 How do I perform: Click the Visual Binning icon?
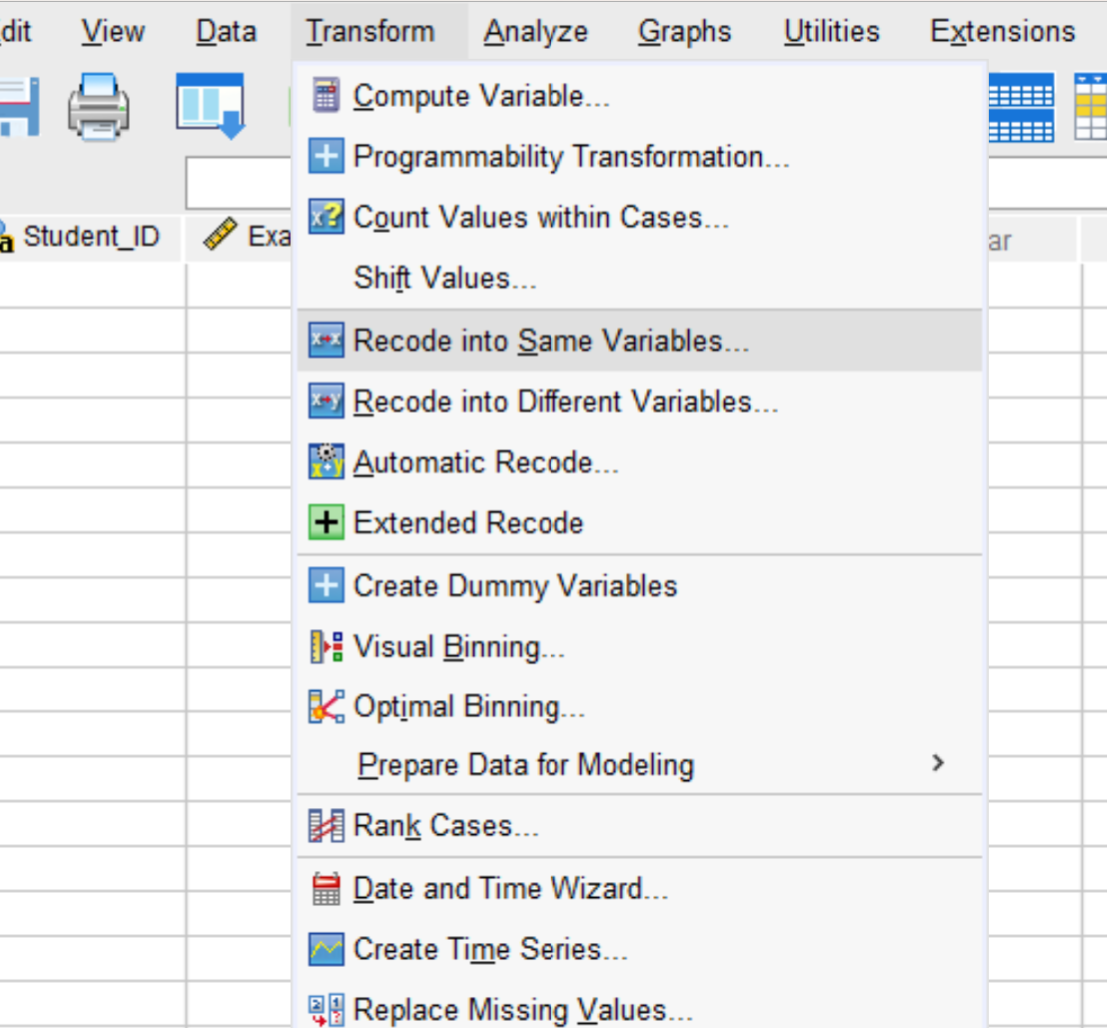(325, 646)
